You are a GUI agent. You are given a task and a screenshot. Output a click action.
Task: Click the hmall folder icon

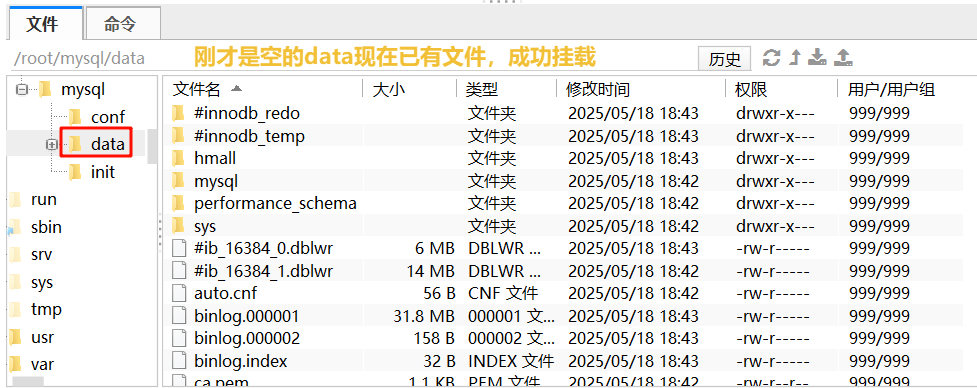[179, 158]
